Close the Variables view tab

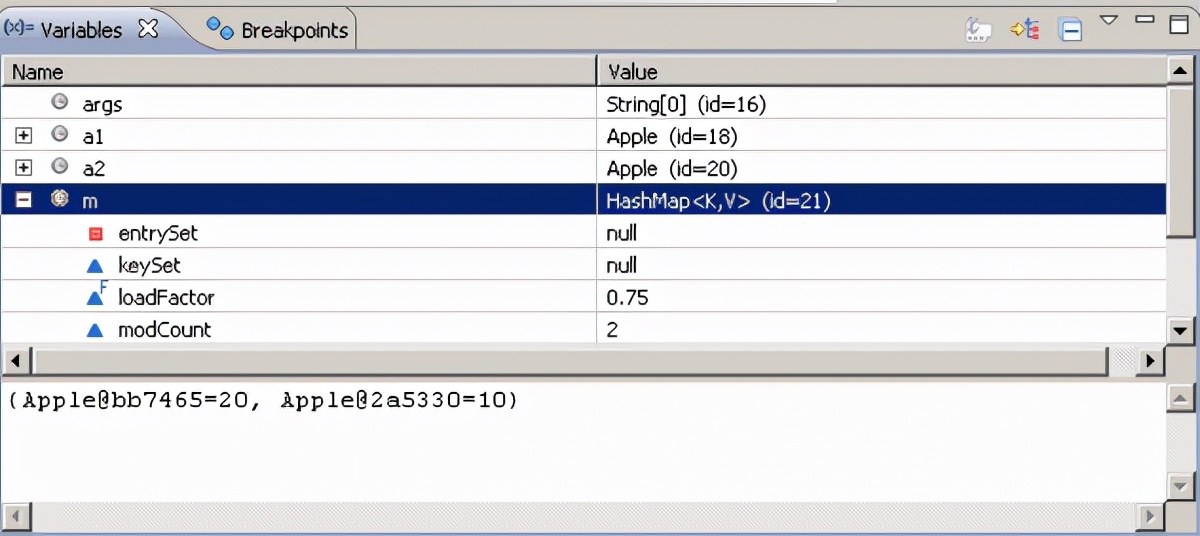click(148, 29)
